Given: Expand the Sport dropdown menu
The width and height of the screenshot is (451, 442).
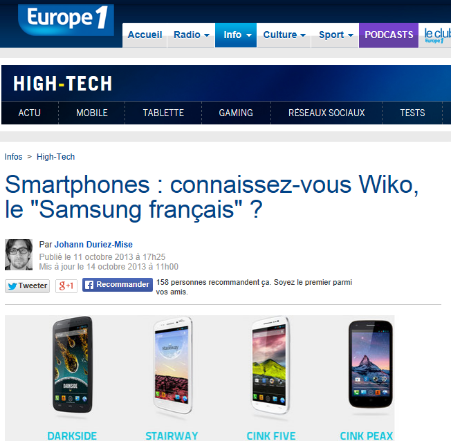Looking at the screenshot, I should [335, 35].
